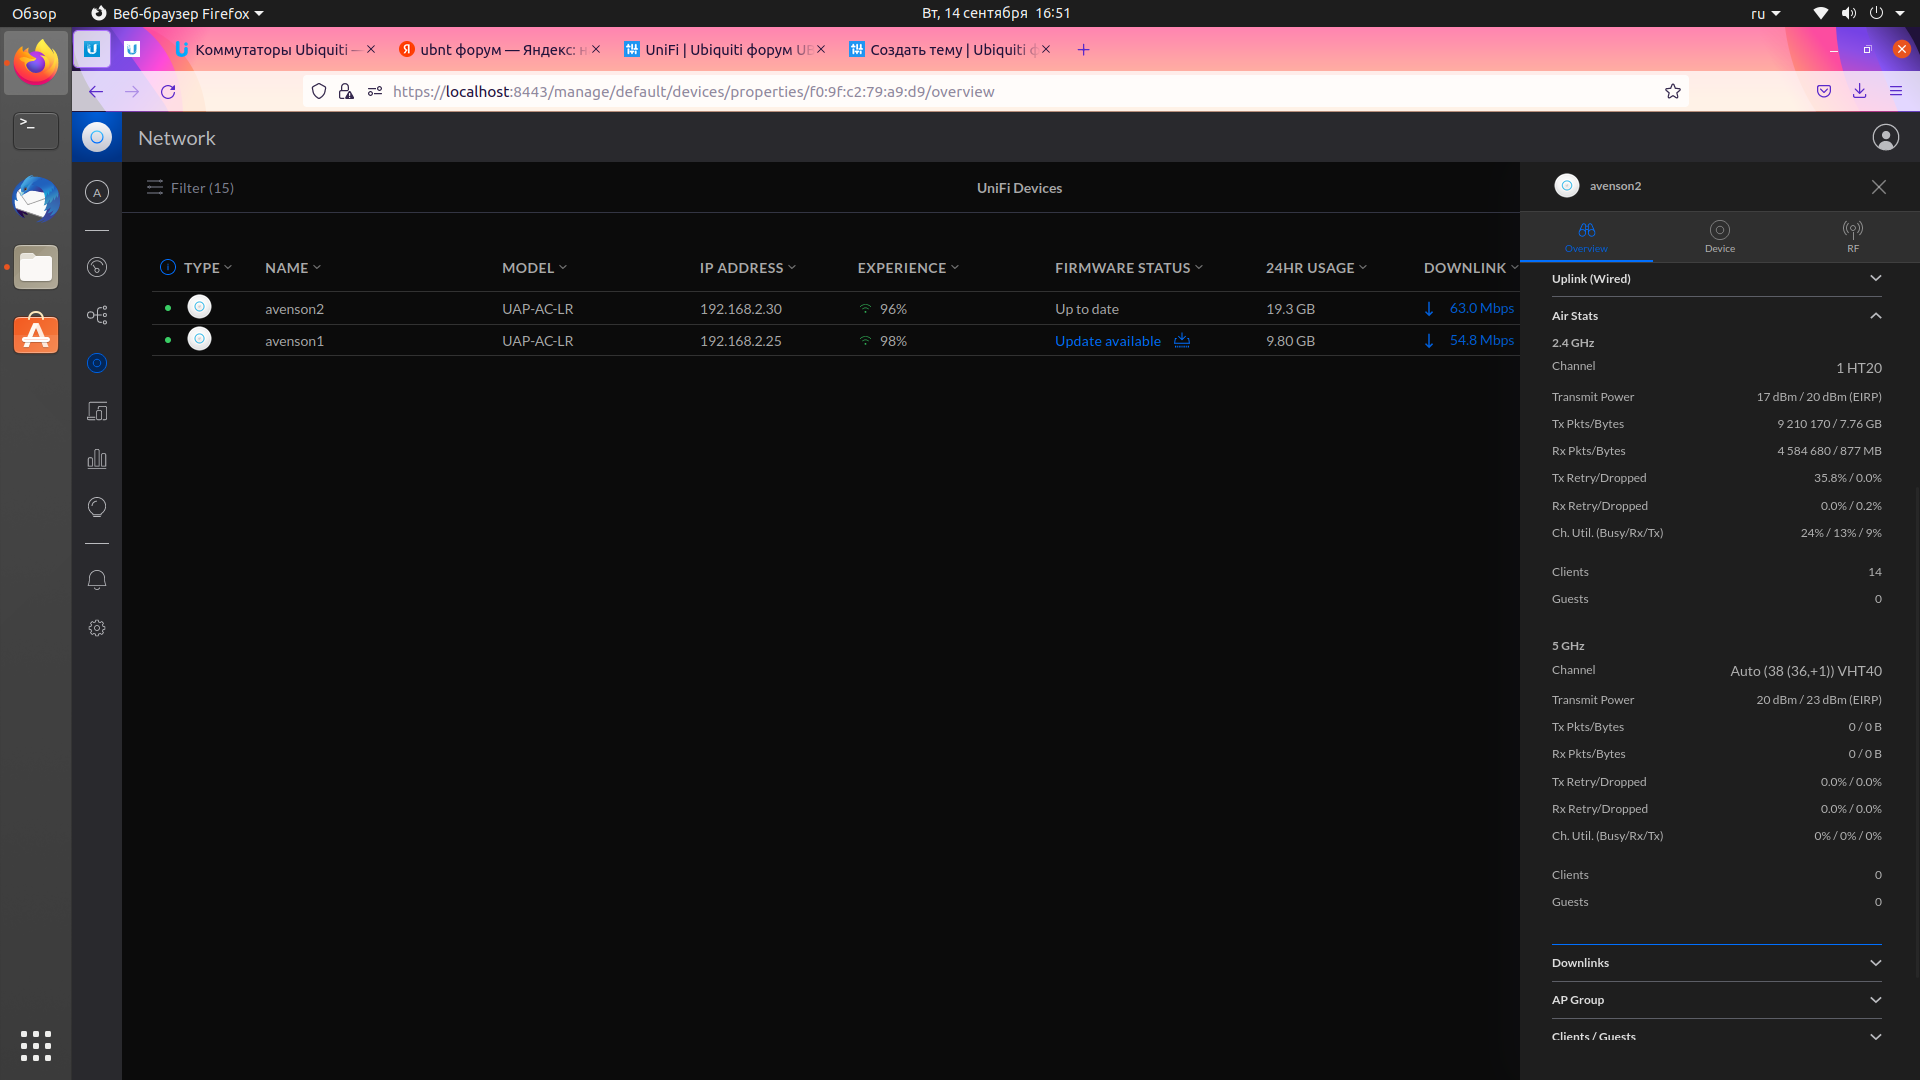The image size is (1920, 1080).
Task: Sort by the MODEL column
Action: (534, 267)
